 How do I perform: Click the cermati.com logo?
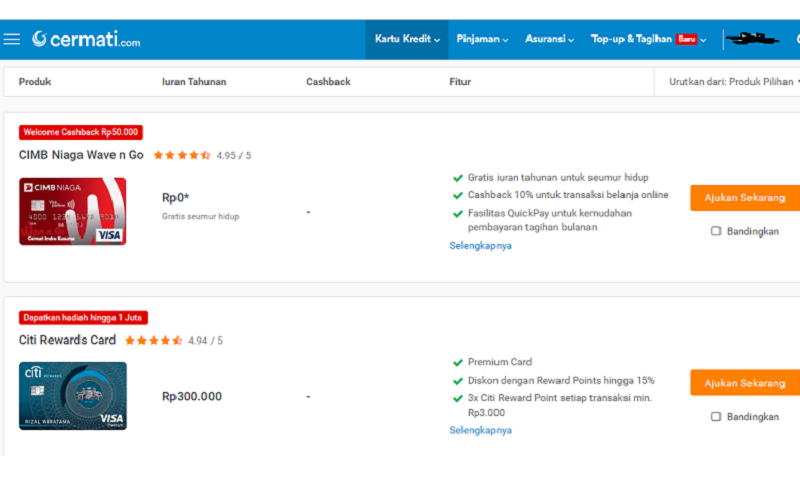tap(86, 39)
